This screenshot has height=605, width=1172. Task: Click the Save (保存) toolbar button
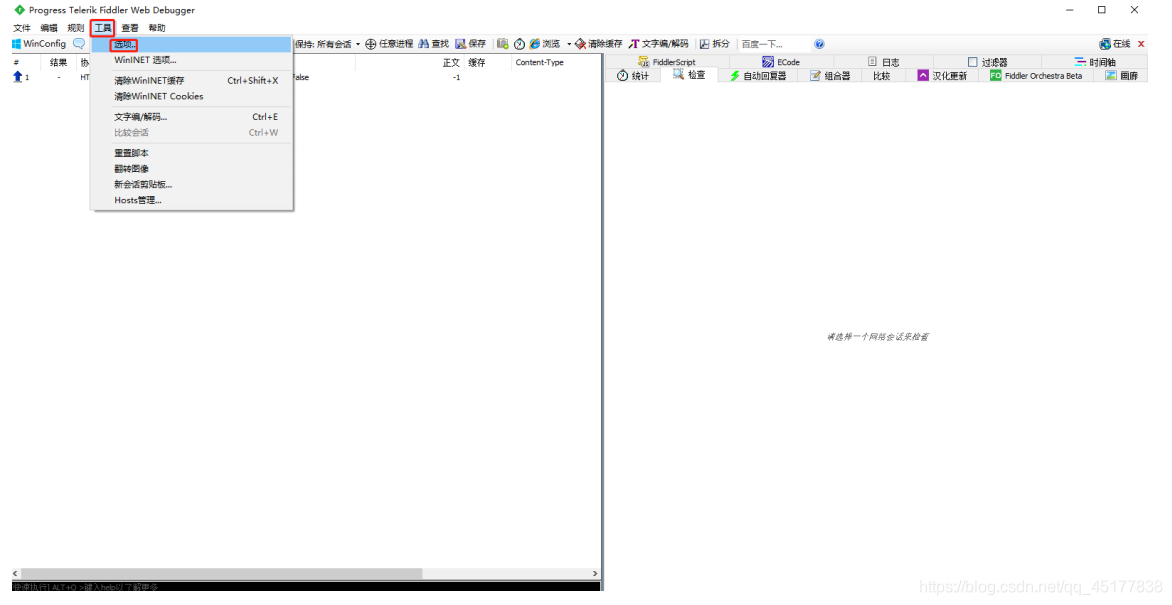pos(470,44)
